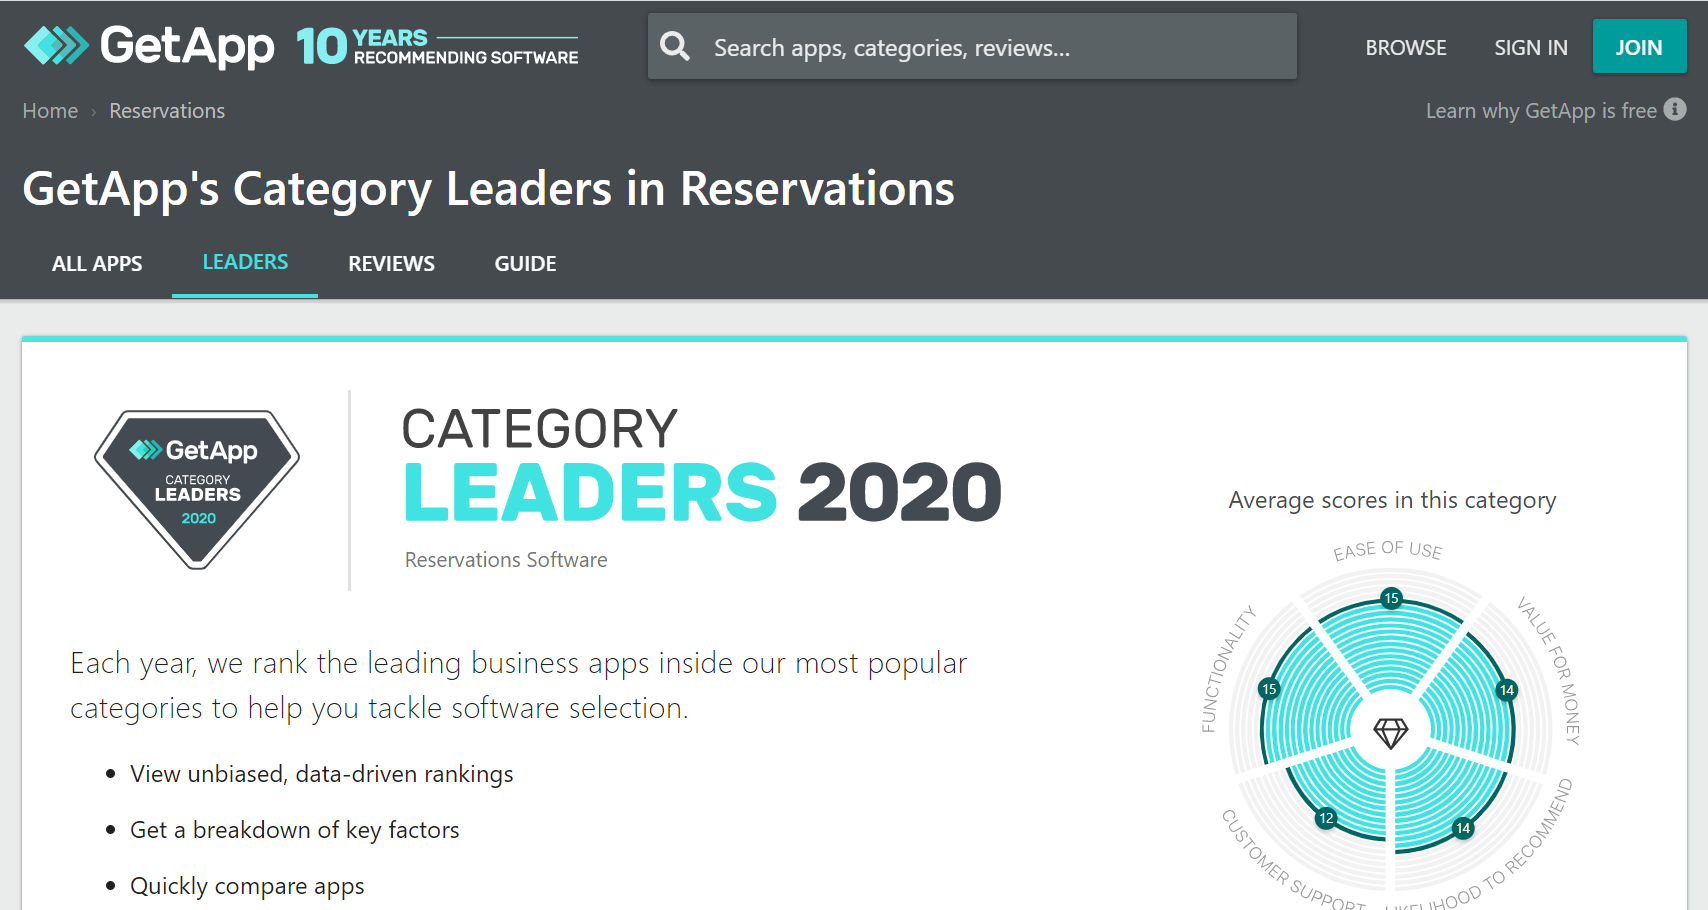The width and height of the screenshot is (1708, 910).
Task: Click the Likelihood to Recommend score 14 marker
Action: point(1463,828)
